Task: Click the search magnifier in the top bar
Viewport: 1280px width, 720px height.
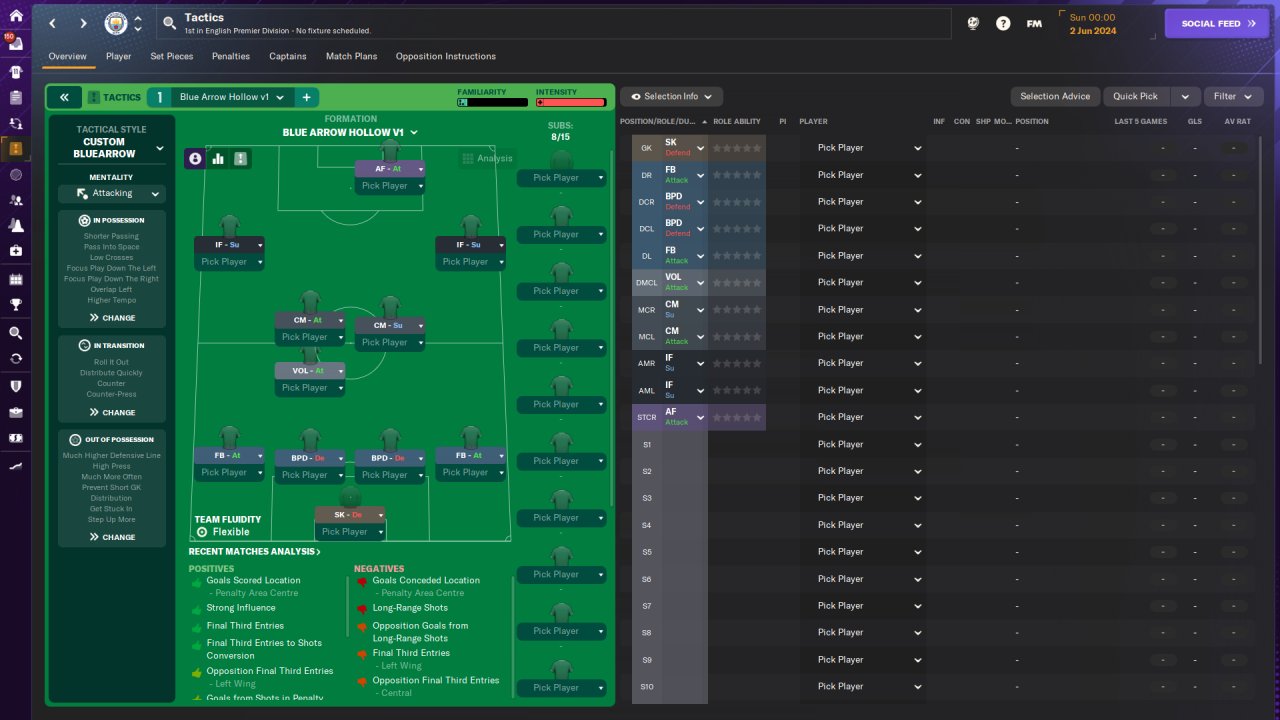Action: 169,23
